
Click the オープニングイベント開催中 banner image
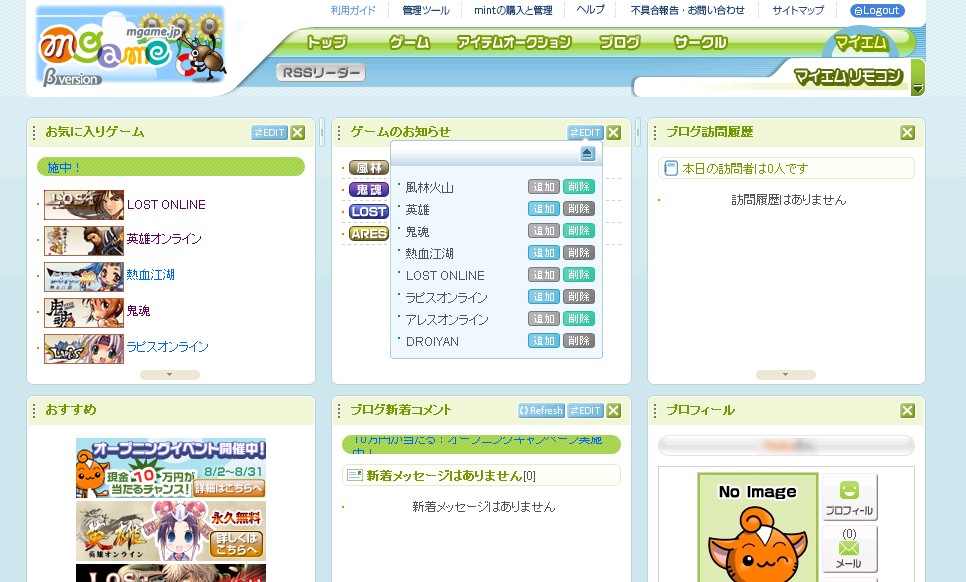coord(170,468)
